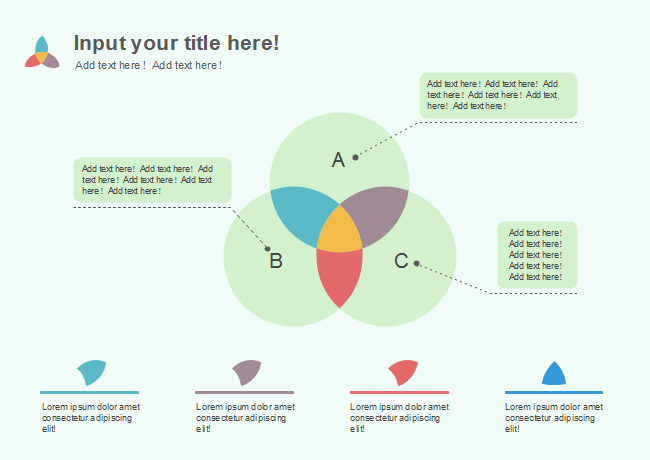Viewport: 650px width, 460px height.
Task: Select the Lorem ipsum text under the teal legend
Action: click(x=90, y=417)
